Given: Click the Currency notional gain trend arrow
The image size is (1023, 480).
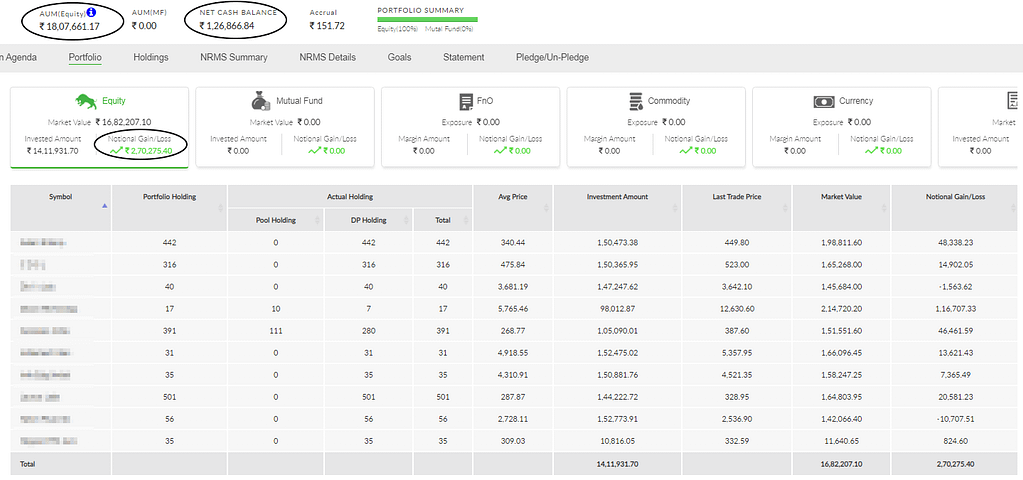Looking at the screenshot, I should [x=872, y=151].
